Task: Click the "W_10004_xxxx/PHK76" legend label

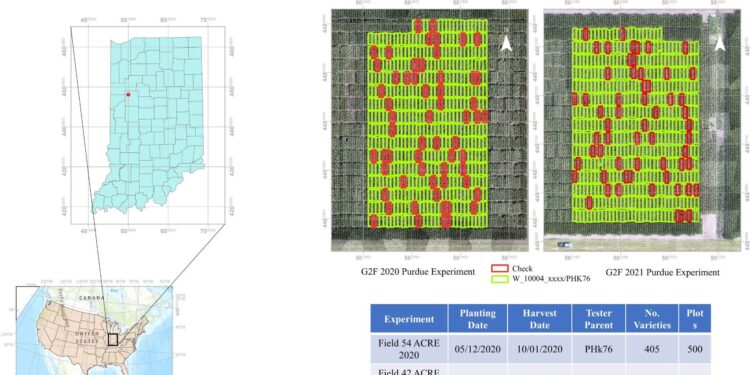Action: [551, 278]
